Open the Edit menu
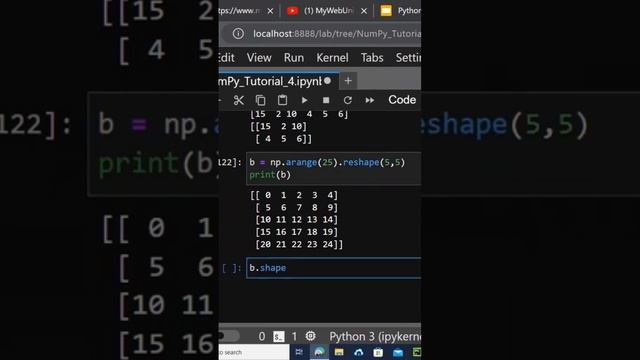The height and width of the screenshot is (360, 640). [x=227, y=58]
